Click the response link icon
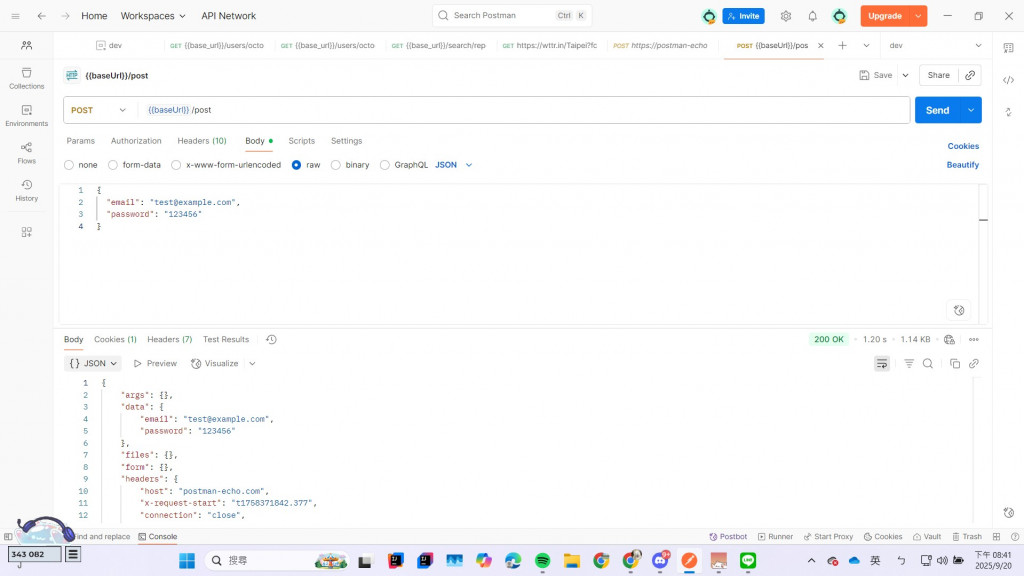 [x=974, y=363]
